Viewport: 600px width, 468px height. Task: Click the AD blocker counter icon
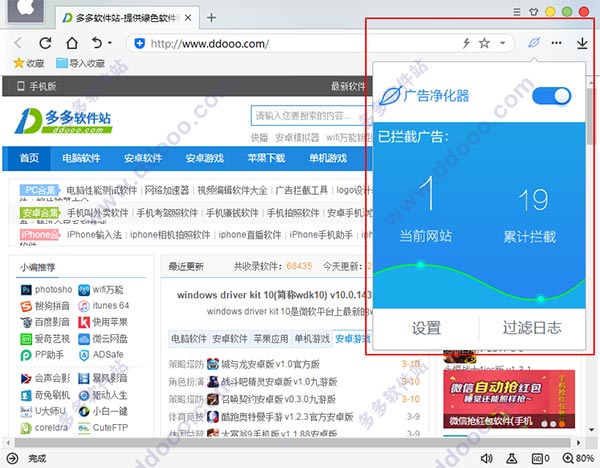pos(541,458)
